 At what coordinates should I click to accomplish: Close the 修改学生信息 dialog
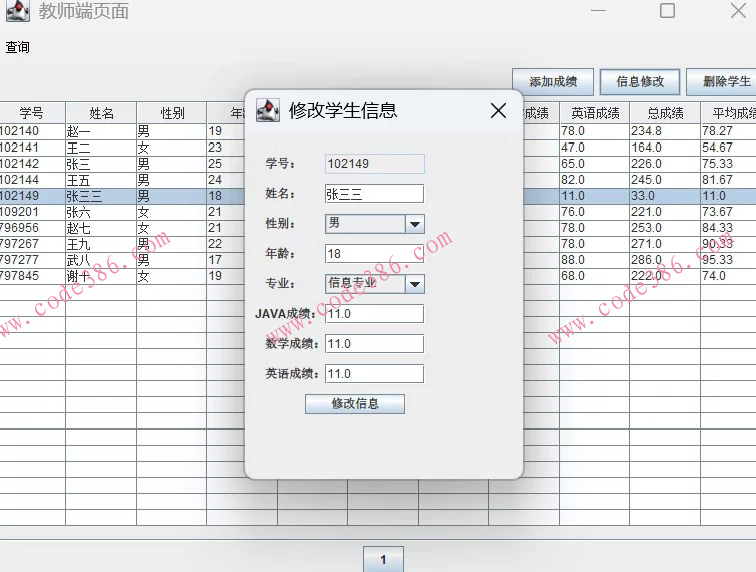coord(498,110)
